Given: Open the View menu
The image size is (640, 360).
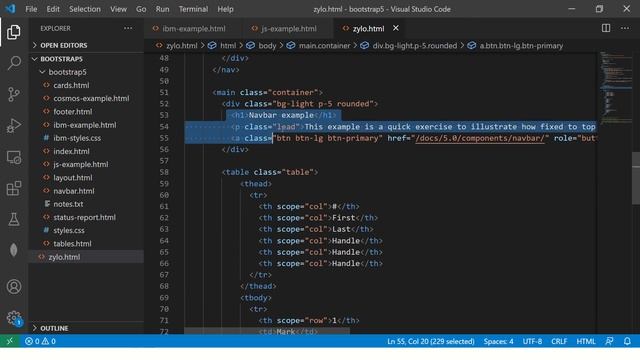Looking at the screenshot, I should [118, 9].
